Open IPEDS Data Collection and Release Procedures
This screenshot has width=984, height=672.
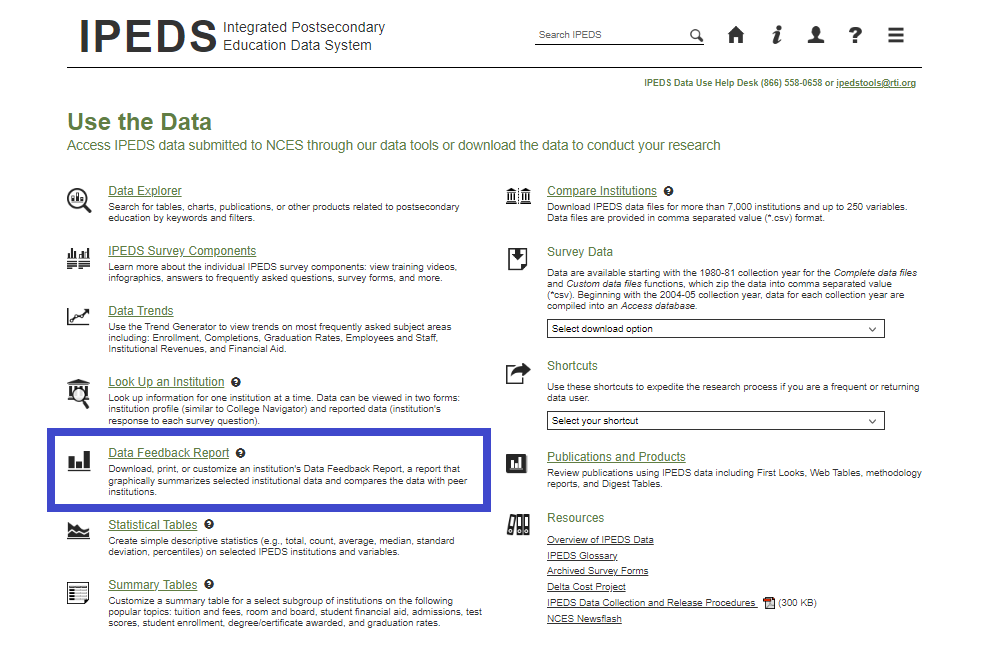[x=651, y=603]
